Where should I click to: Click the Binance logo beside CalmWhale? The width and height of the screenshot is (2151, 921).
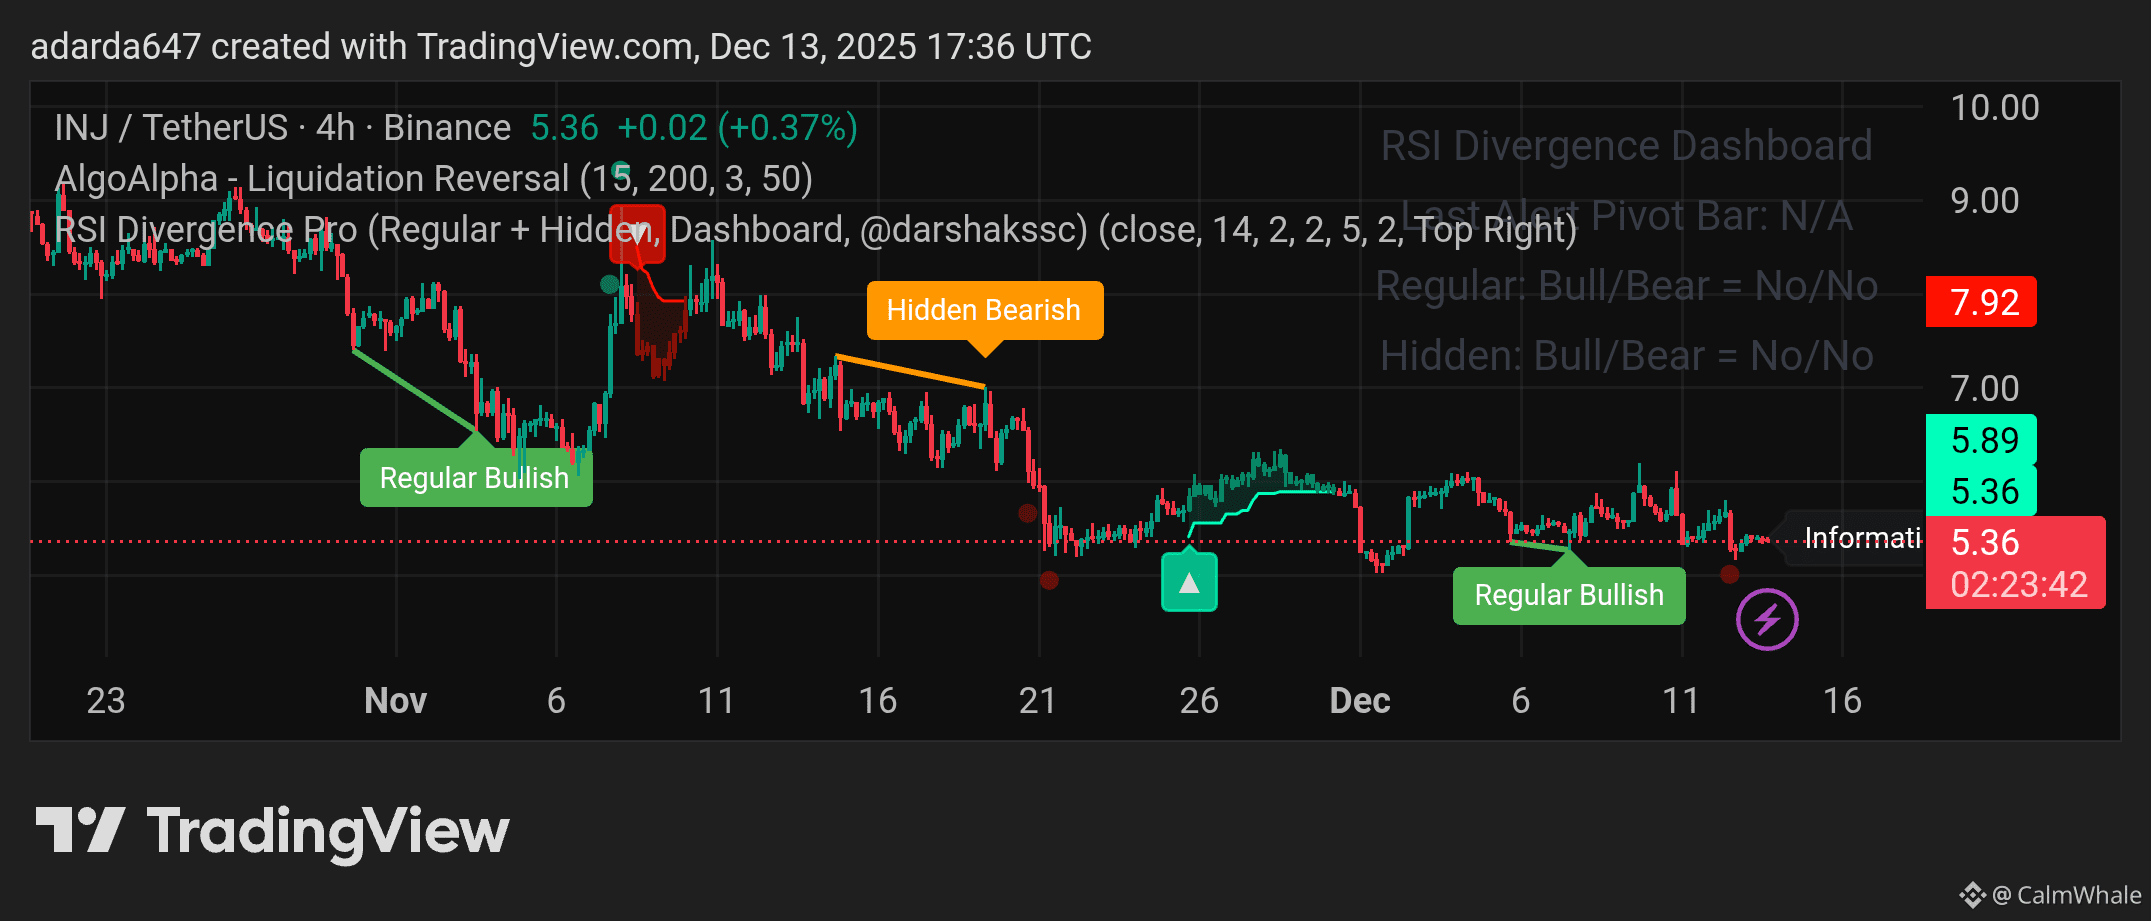(1972, 895)
